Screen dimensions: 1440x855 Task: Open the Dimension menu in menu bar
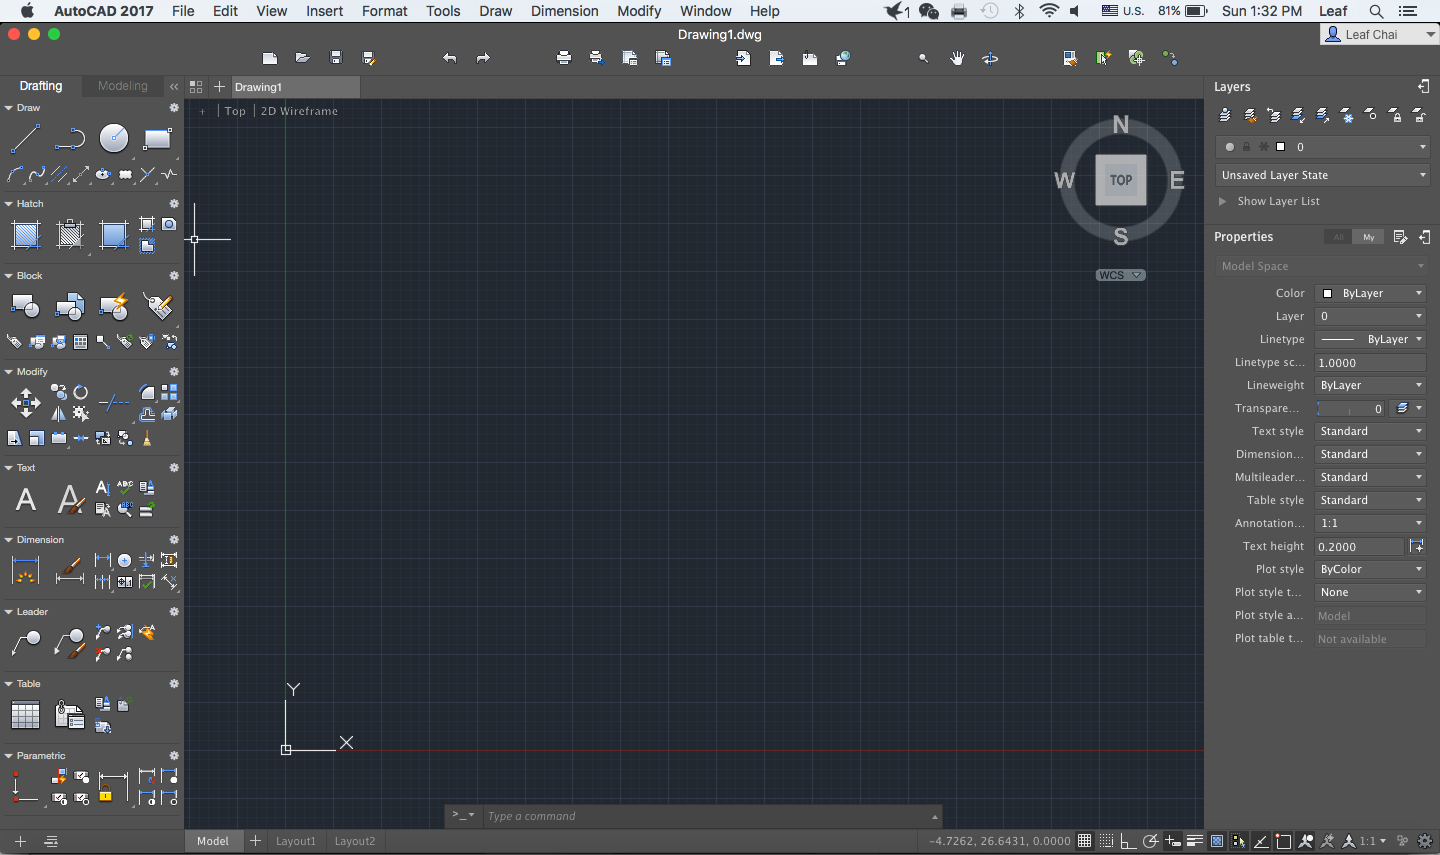pos(564,11)
